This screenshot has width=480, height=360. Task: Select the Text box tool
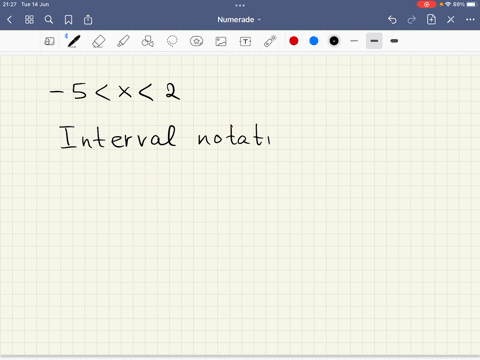245,41
